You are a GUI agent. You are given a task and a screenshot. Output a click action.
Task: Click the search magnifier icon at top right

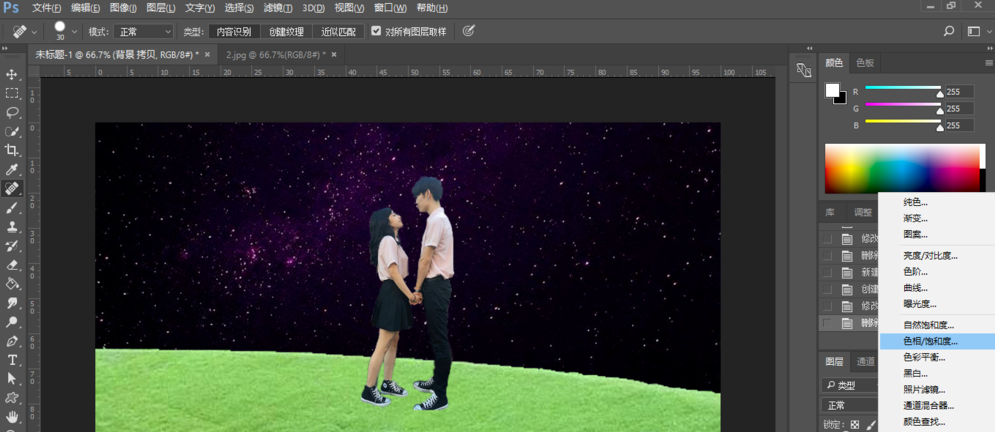point(949,31)
